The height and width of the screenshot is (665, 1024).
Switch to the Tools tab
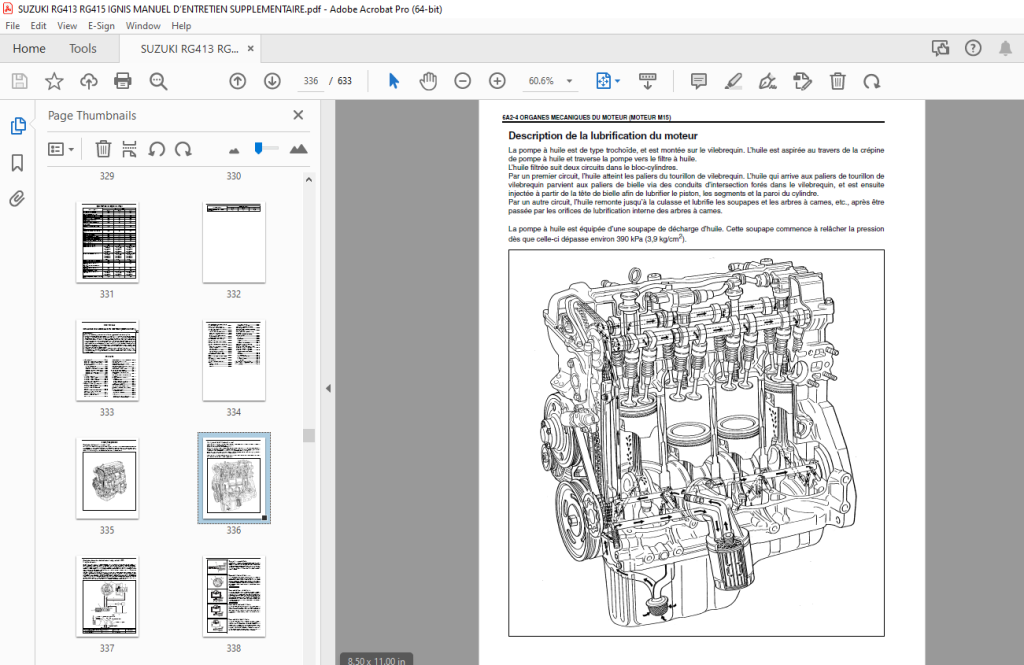pos(83,48)
